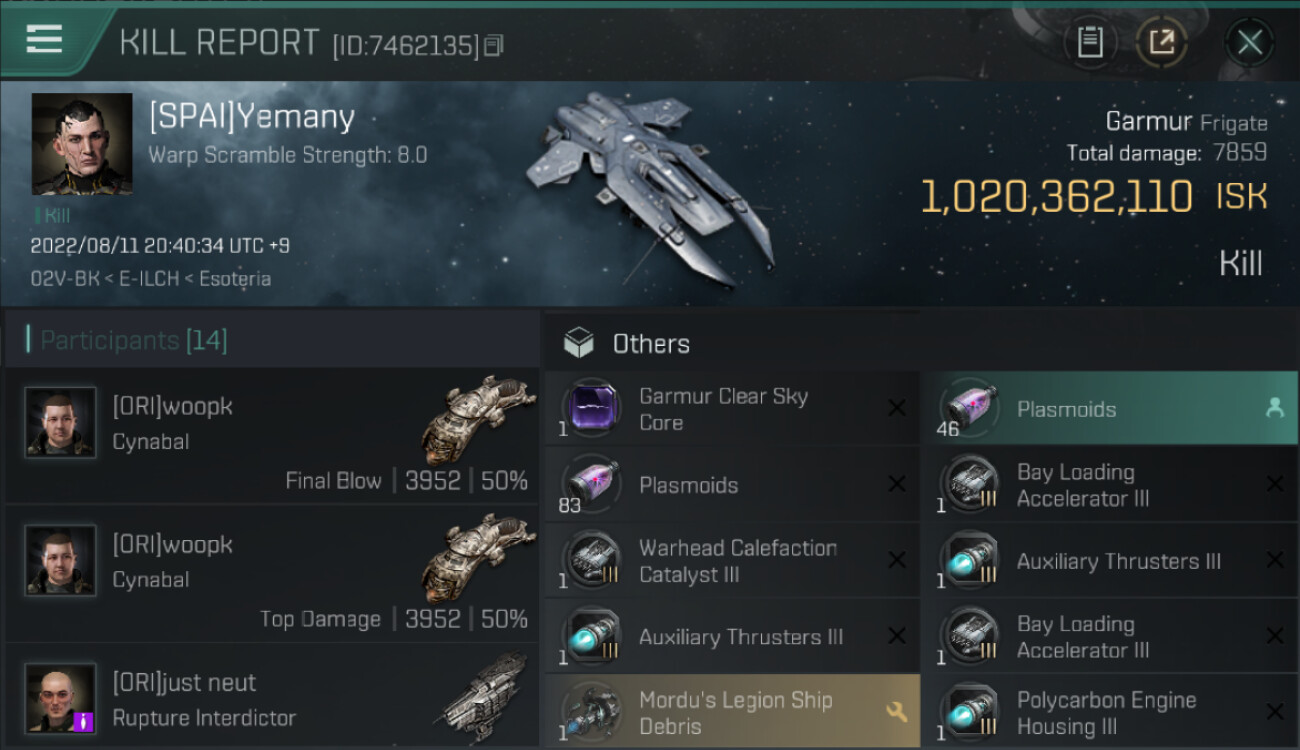Open Polycarbon Engine Housing III item
This screenshot has height=750, width=1300.
point(1110,712)
